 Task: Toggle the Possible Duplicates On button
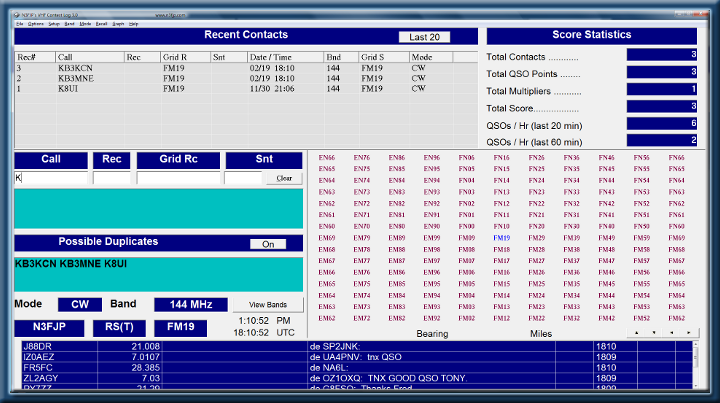point(268,244)
